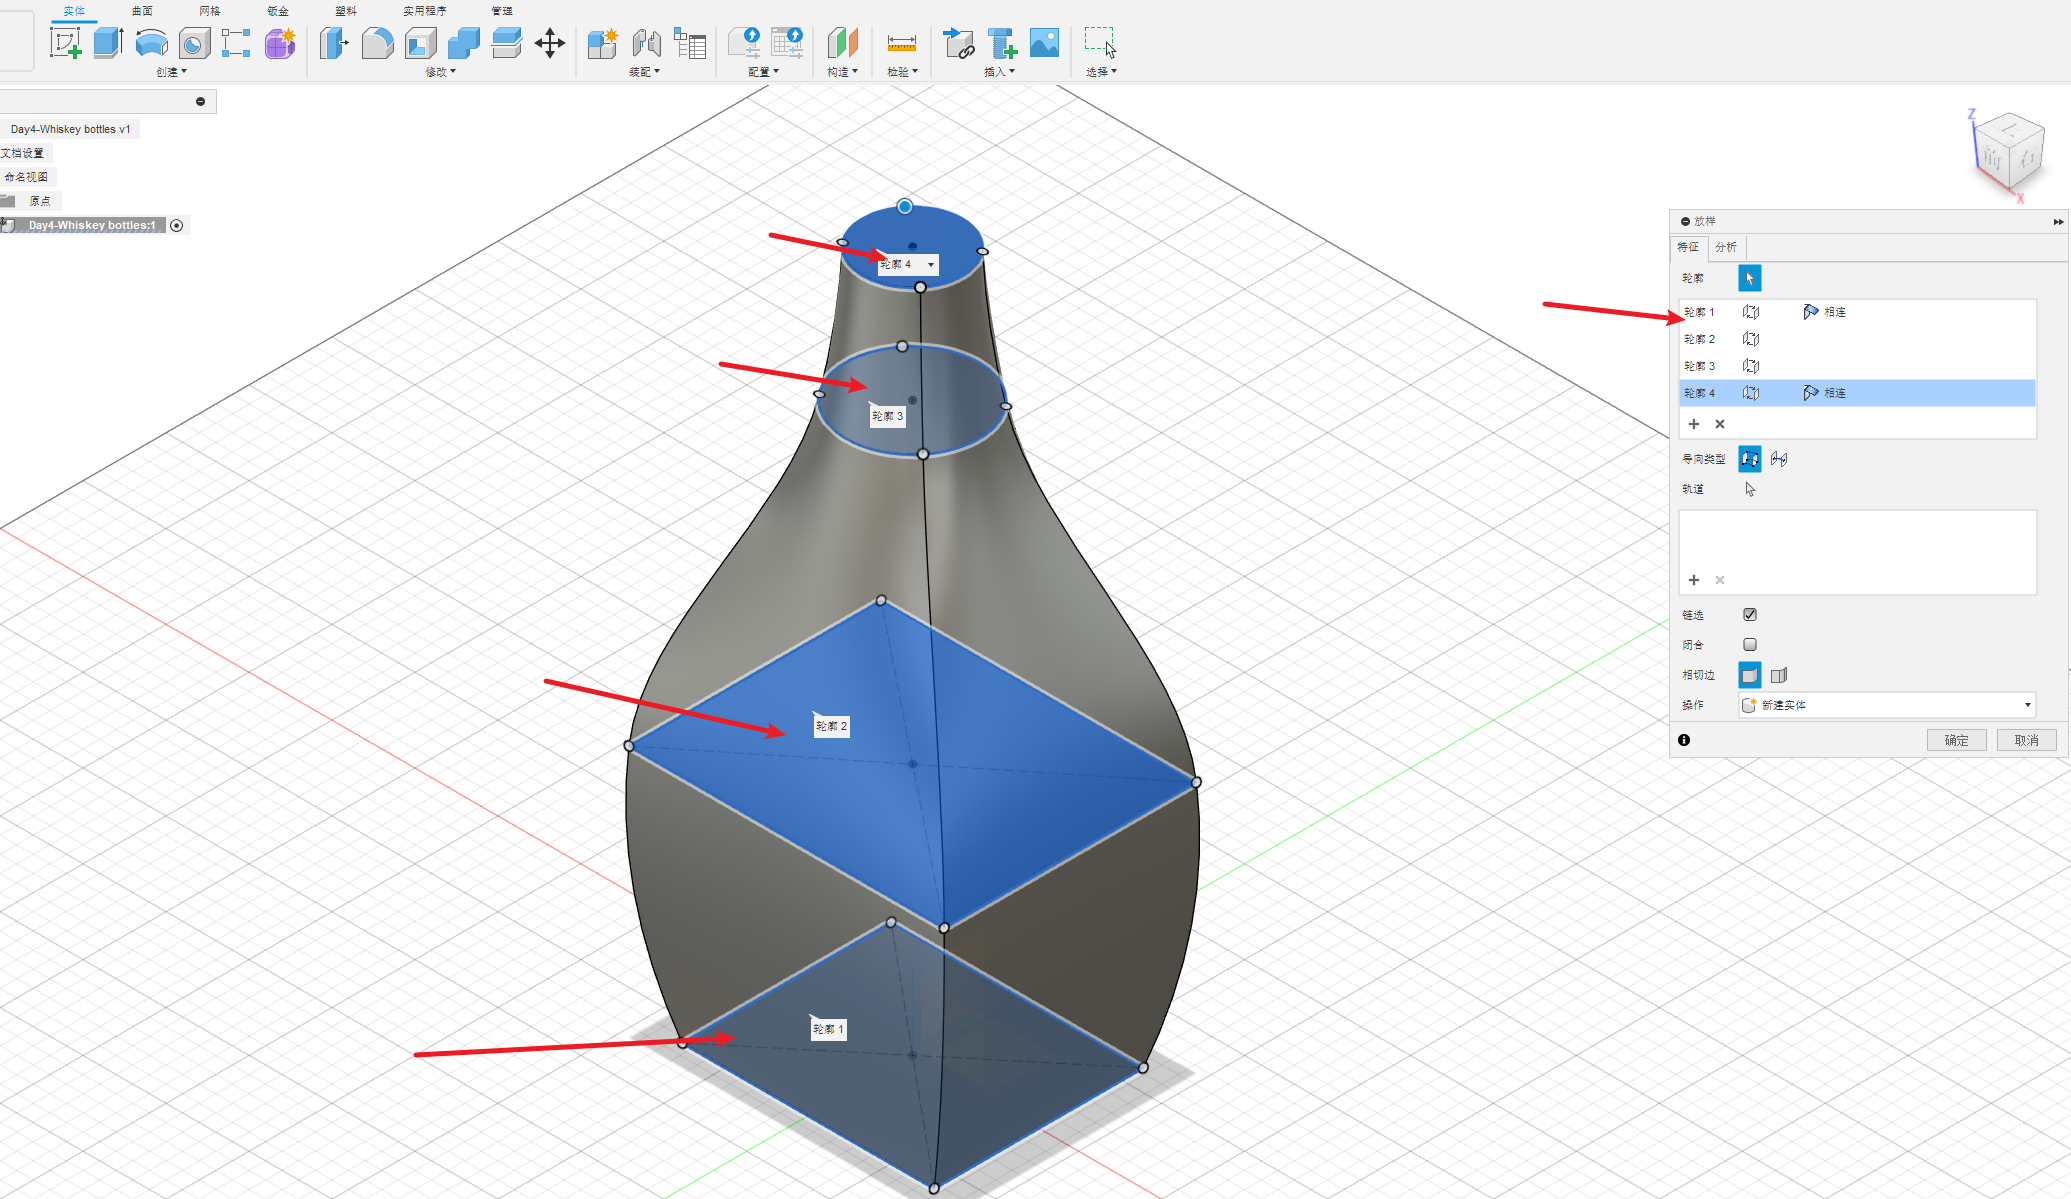Screen dimensions: 2071x1199
Task: Click the 取消 button
Action: click(2026, 740)
